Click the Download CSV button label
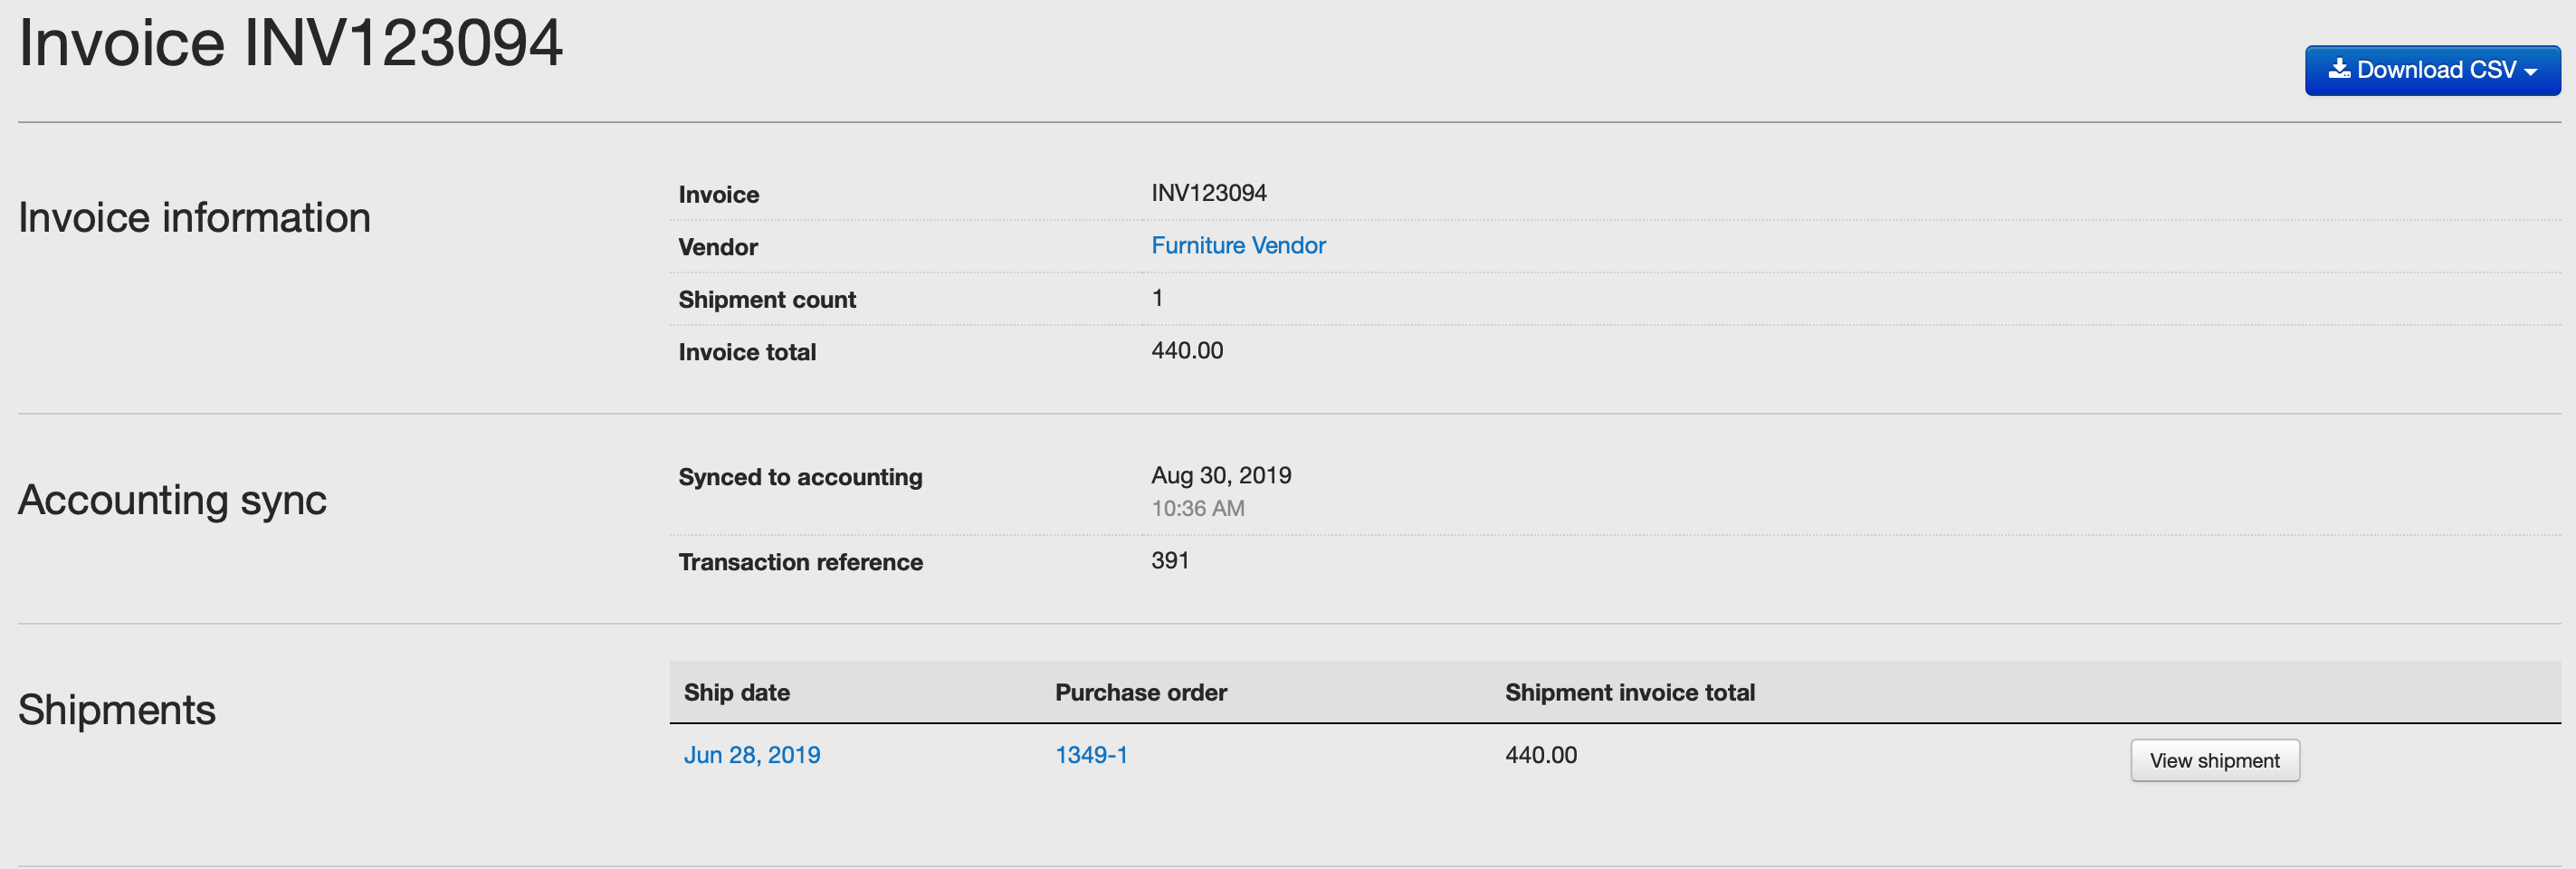Image resolution: width=2576 pixels, height=869 pixels. 2436,69
